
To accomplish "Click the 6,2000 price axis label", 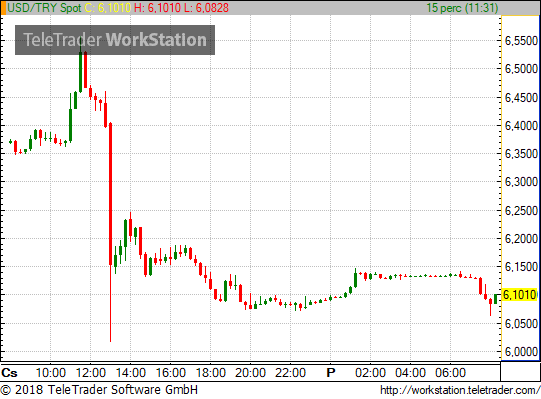I will (x=521, y=239).
